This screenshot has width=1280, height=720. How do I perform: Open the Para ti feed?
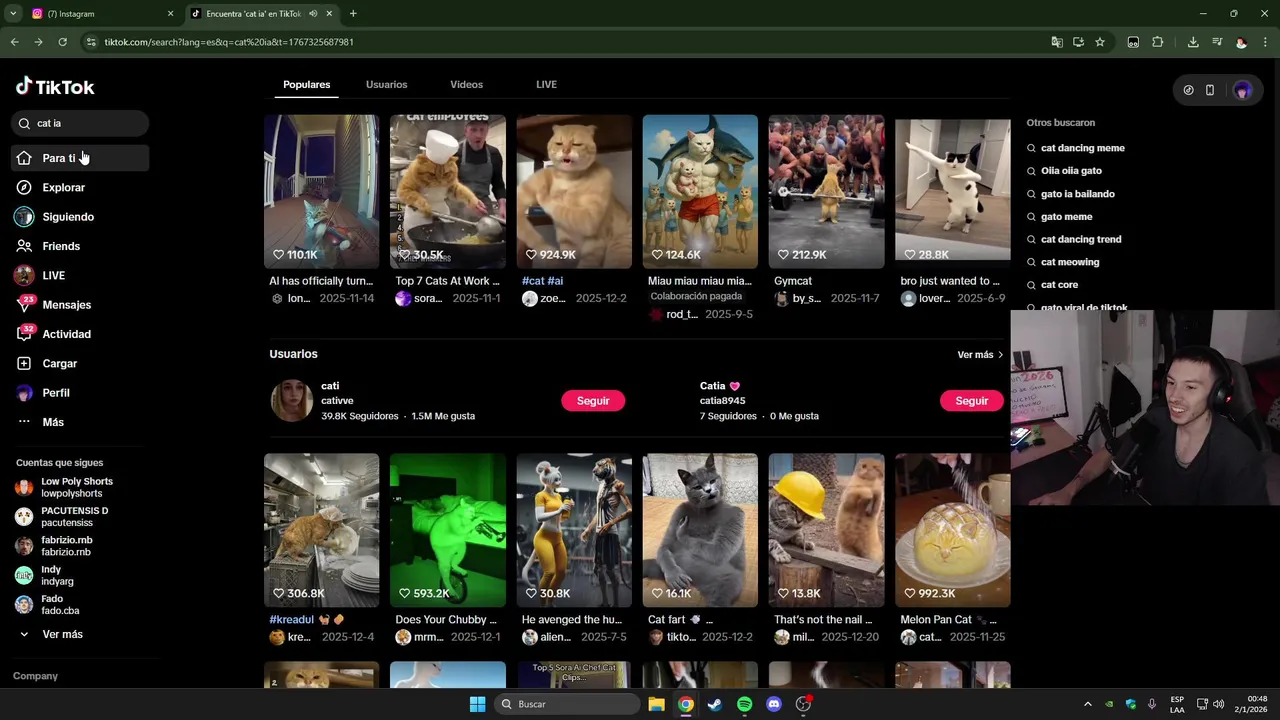pos(80,158)
